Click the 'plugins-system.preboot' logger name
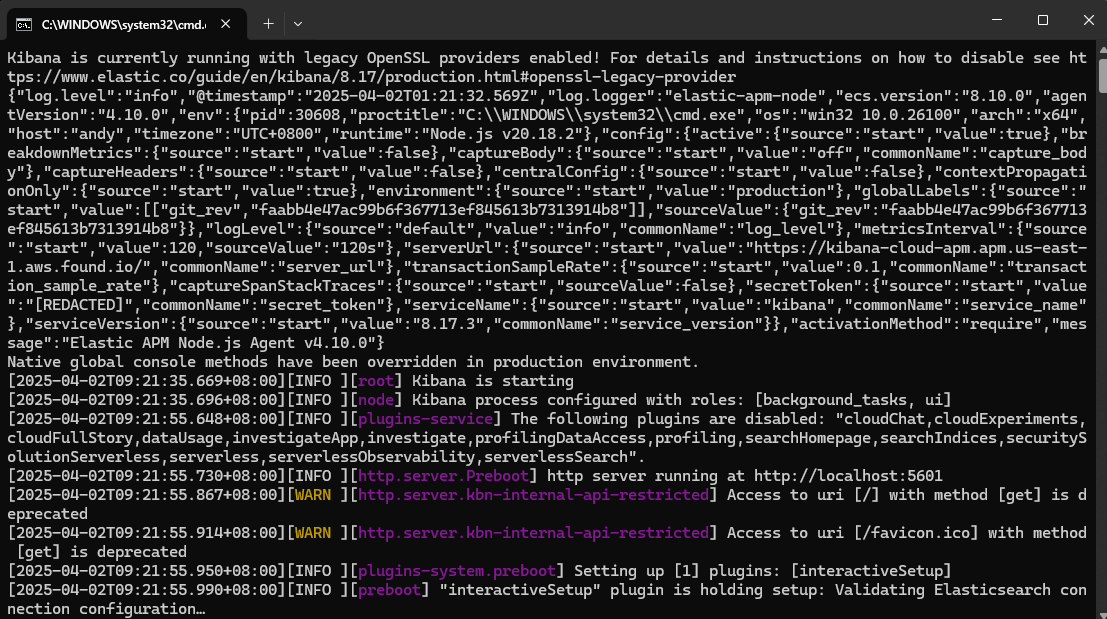The height and width of the screenshot is (619, 1107). [457, 571]
